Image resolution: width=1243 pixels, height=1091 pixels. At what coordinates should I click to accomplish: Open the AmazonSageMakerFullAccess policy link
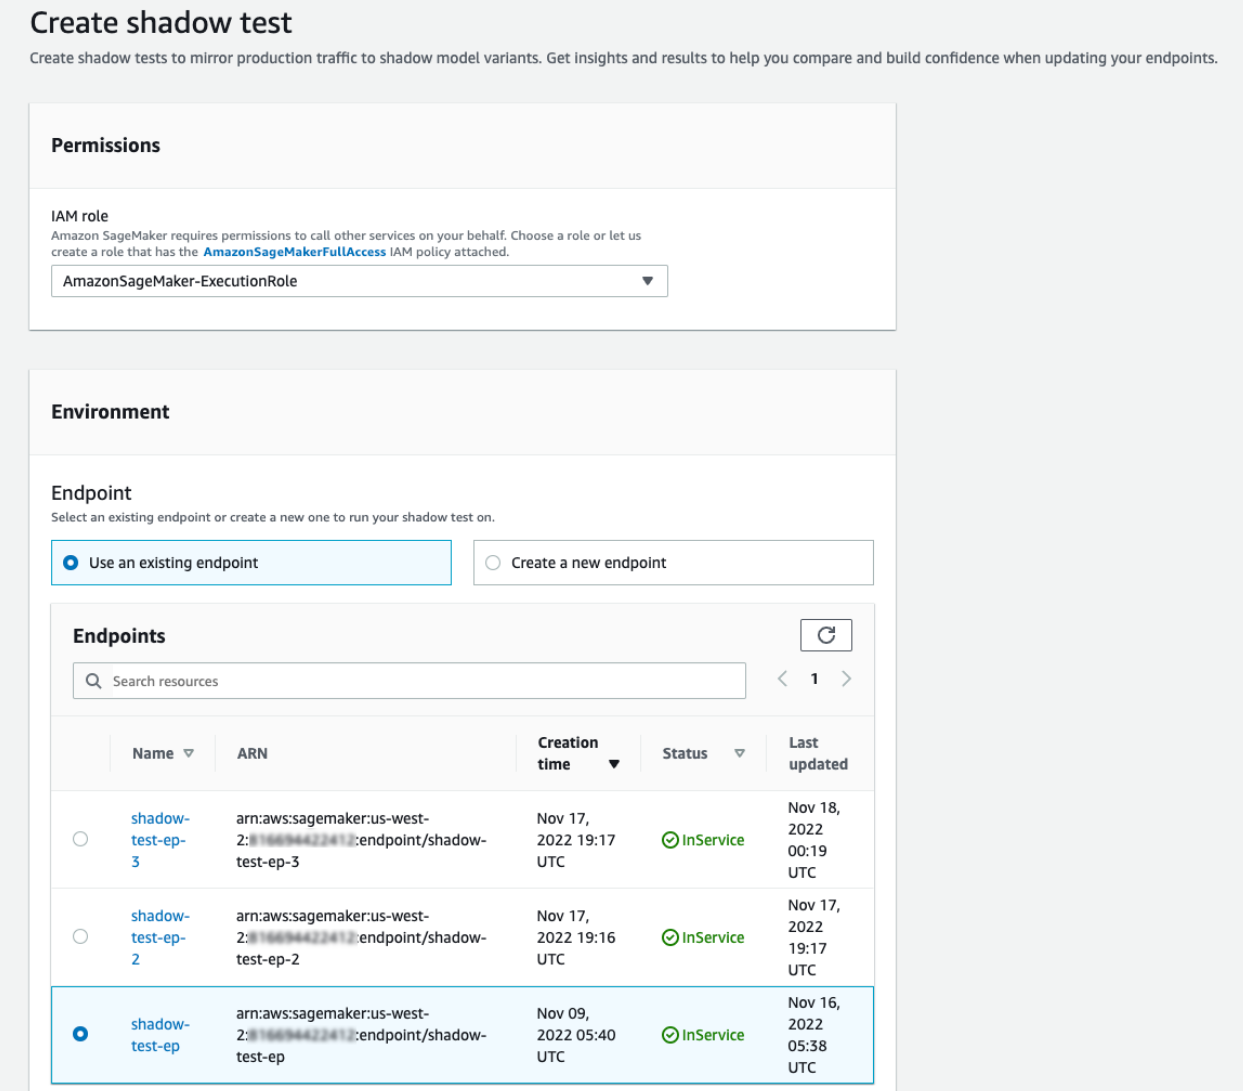point(294,252)
